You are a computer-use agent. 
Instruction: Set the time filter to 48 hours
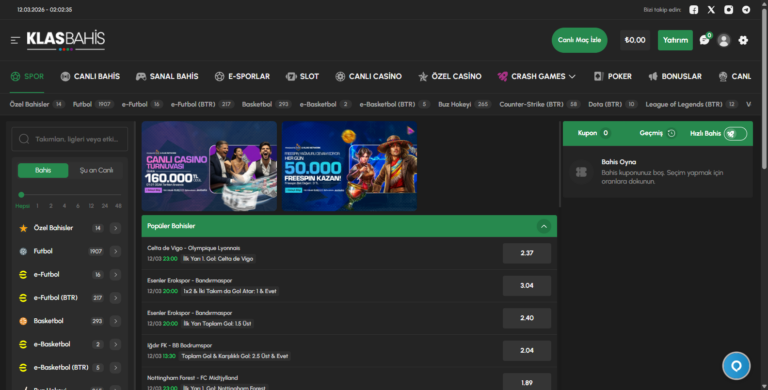tap(118, 206)
